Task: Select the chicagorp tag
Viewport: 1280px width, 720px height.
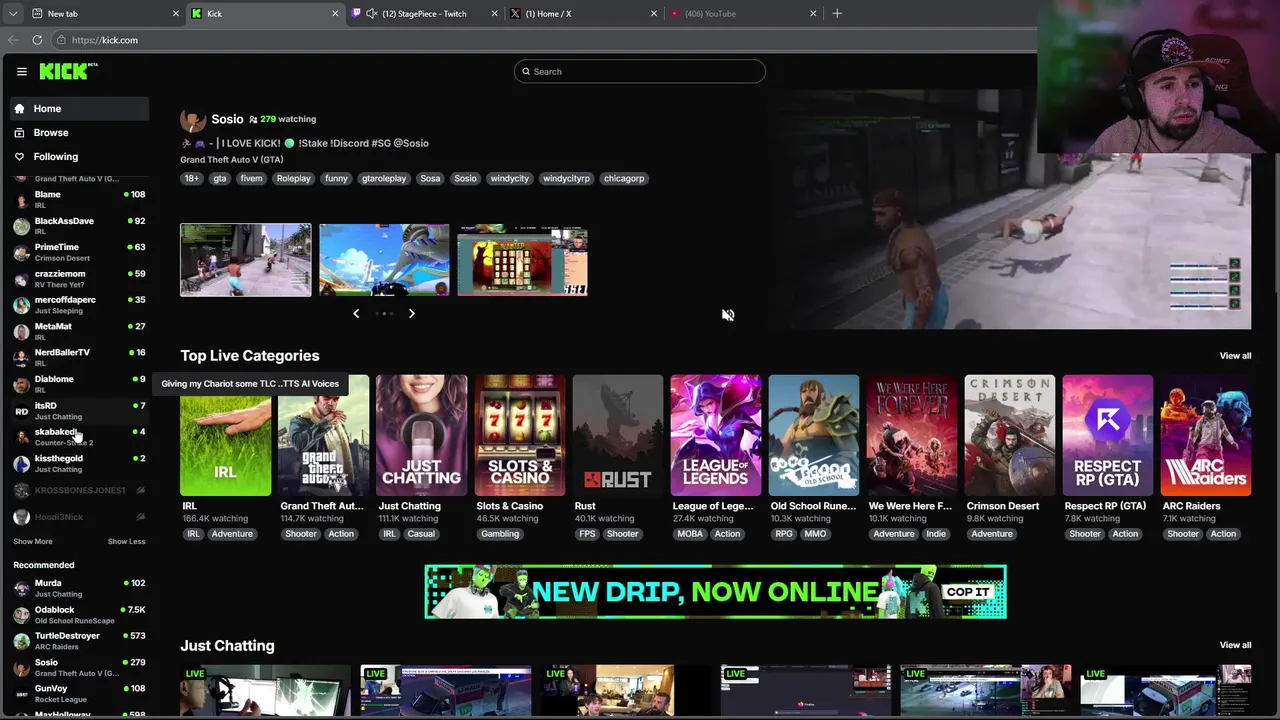Action: point(624,178)
